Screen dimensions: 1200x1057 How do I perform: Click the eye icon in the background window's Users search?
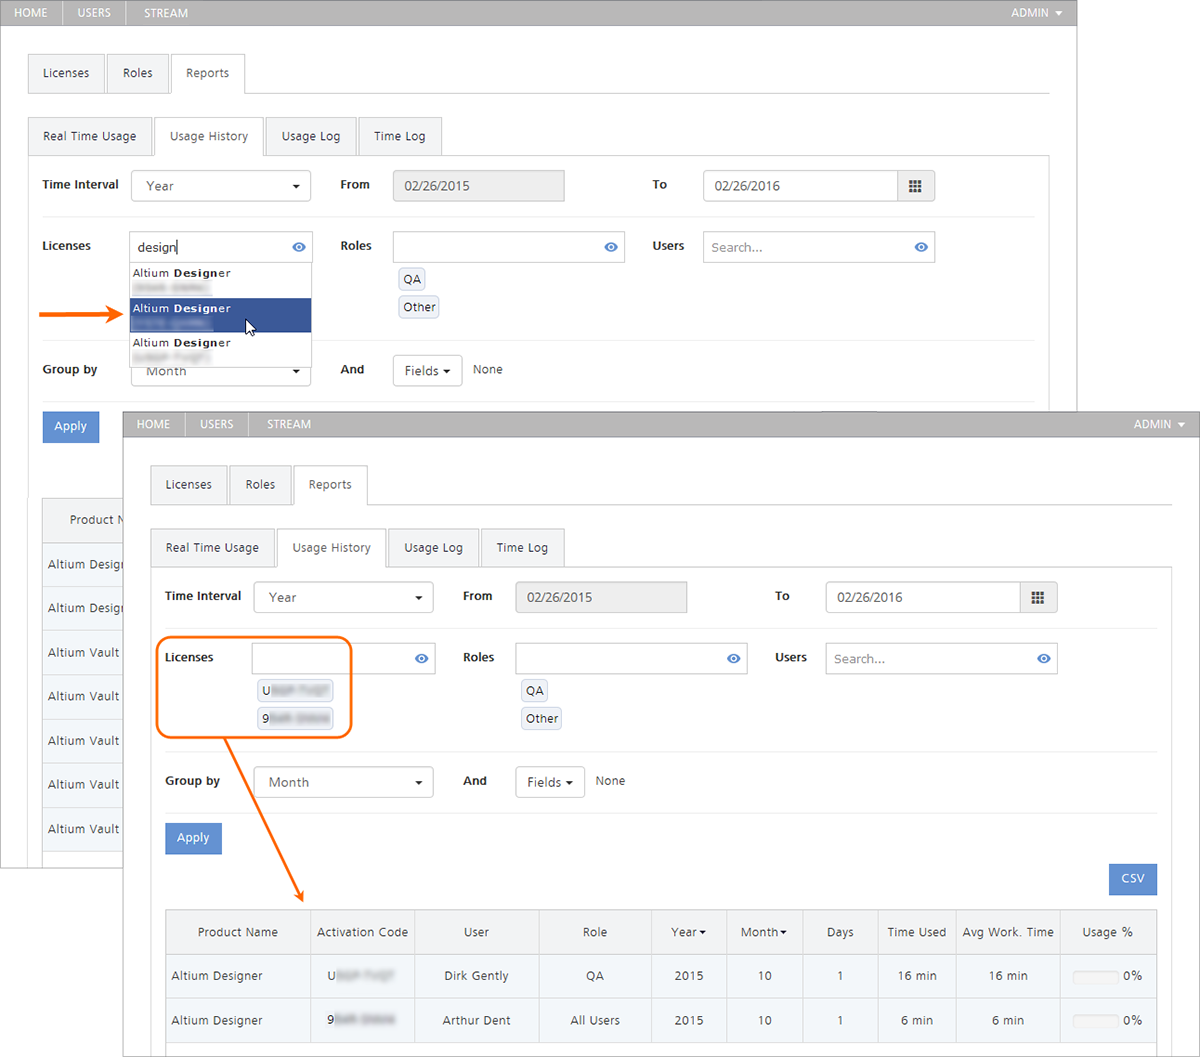tap(921, 247)
